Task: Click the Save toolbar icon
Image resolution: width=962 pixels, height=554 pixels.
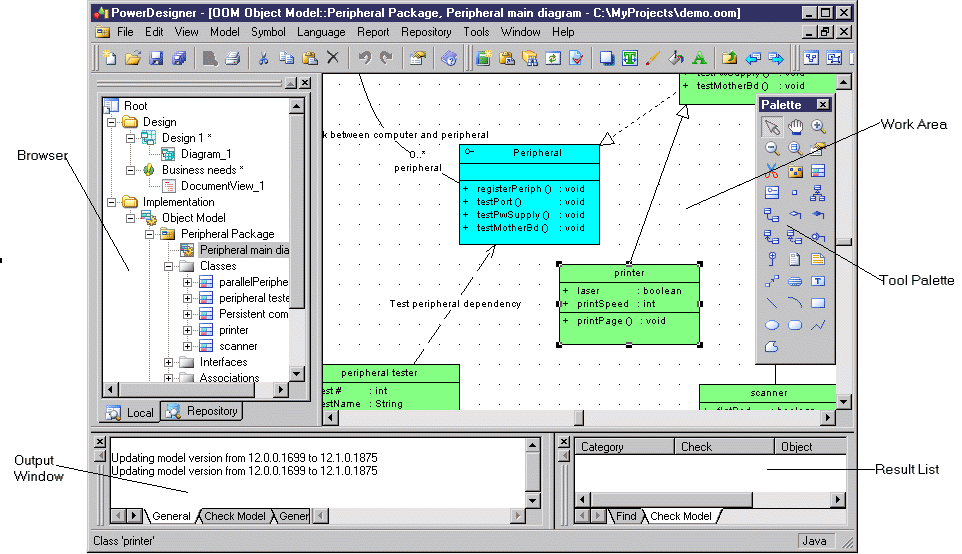Action: [x=156, y=58]
